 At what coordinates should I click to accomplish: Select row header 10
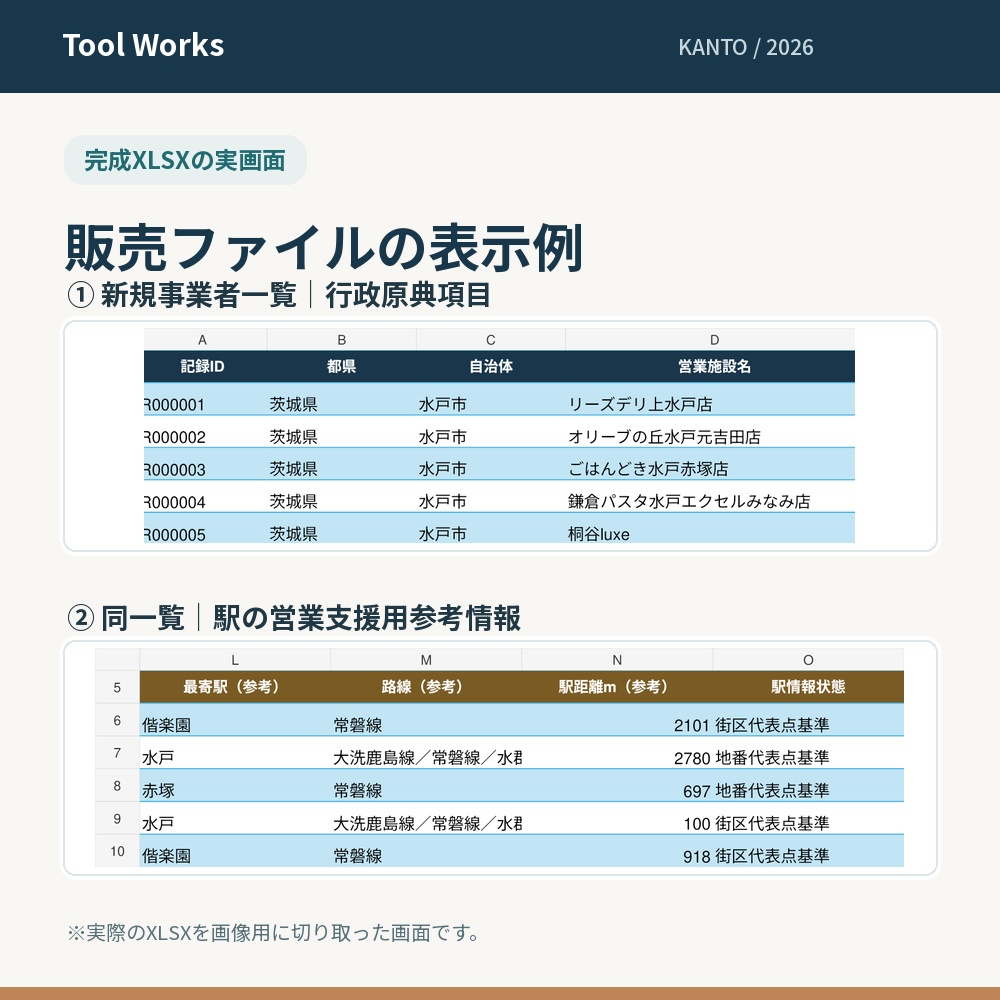[x=117, y=851]
